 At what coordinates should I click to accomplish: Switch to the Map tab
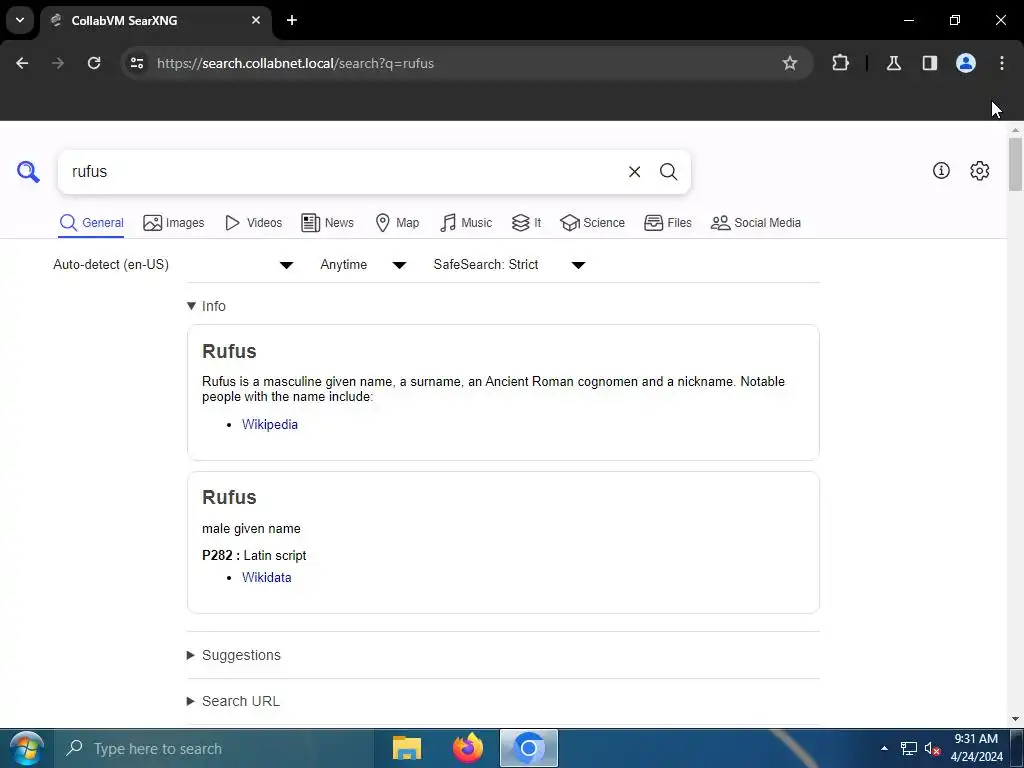[397, 223]
